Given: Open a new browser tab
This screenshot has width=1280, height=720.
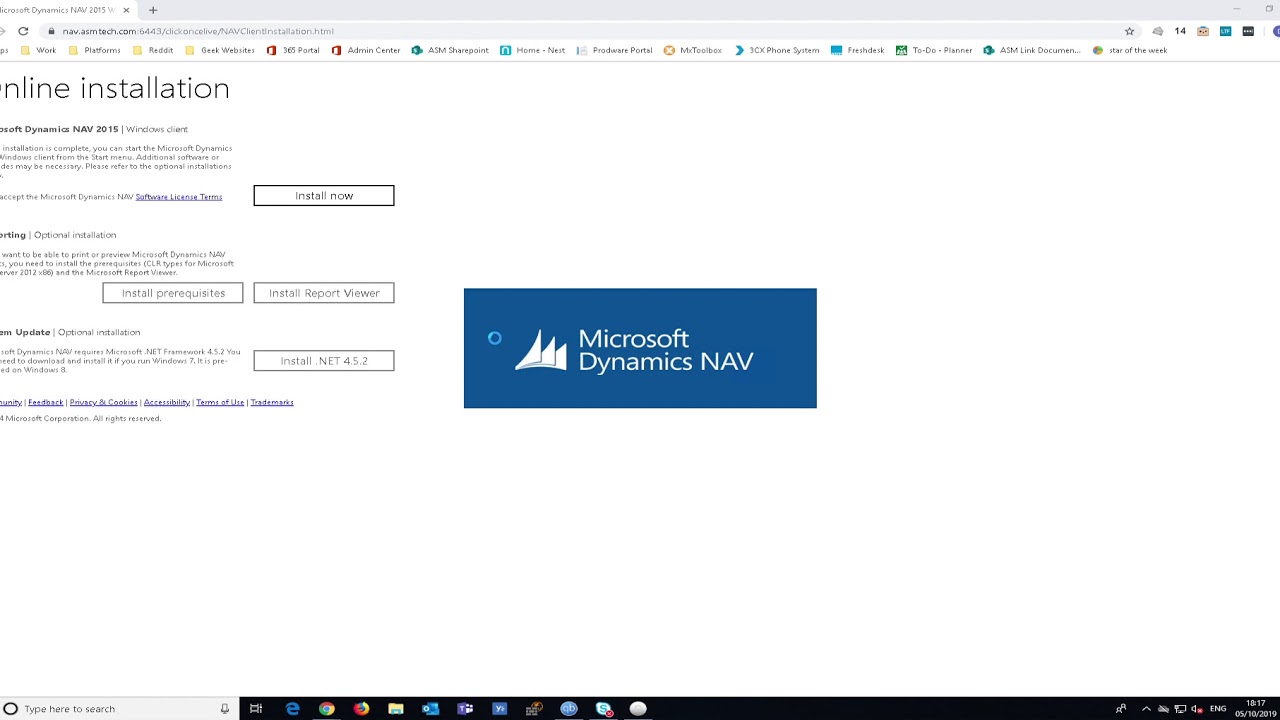Looking at the screenshot, I should tap(153, 10).
